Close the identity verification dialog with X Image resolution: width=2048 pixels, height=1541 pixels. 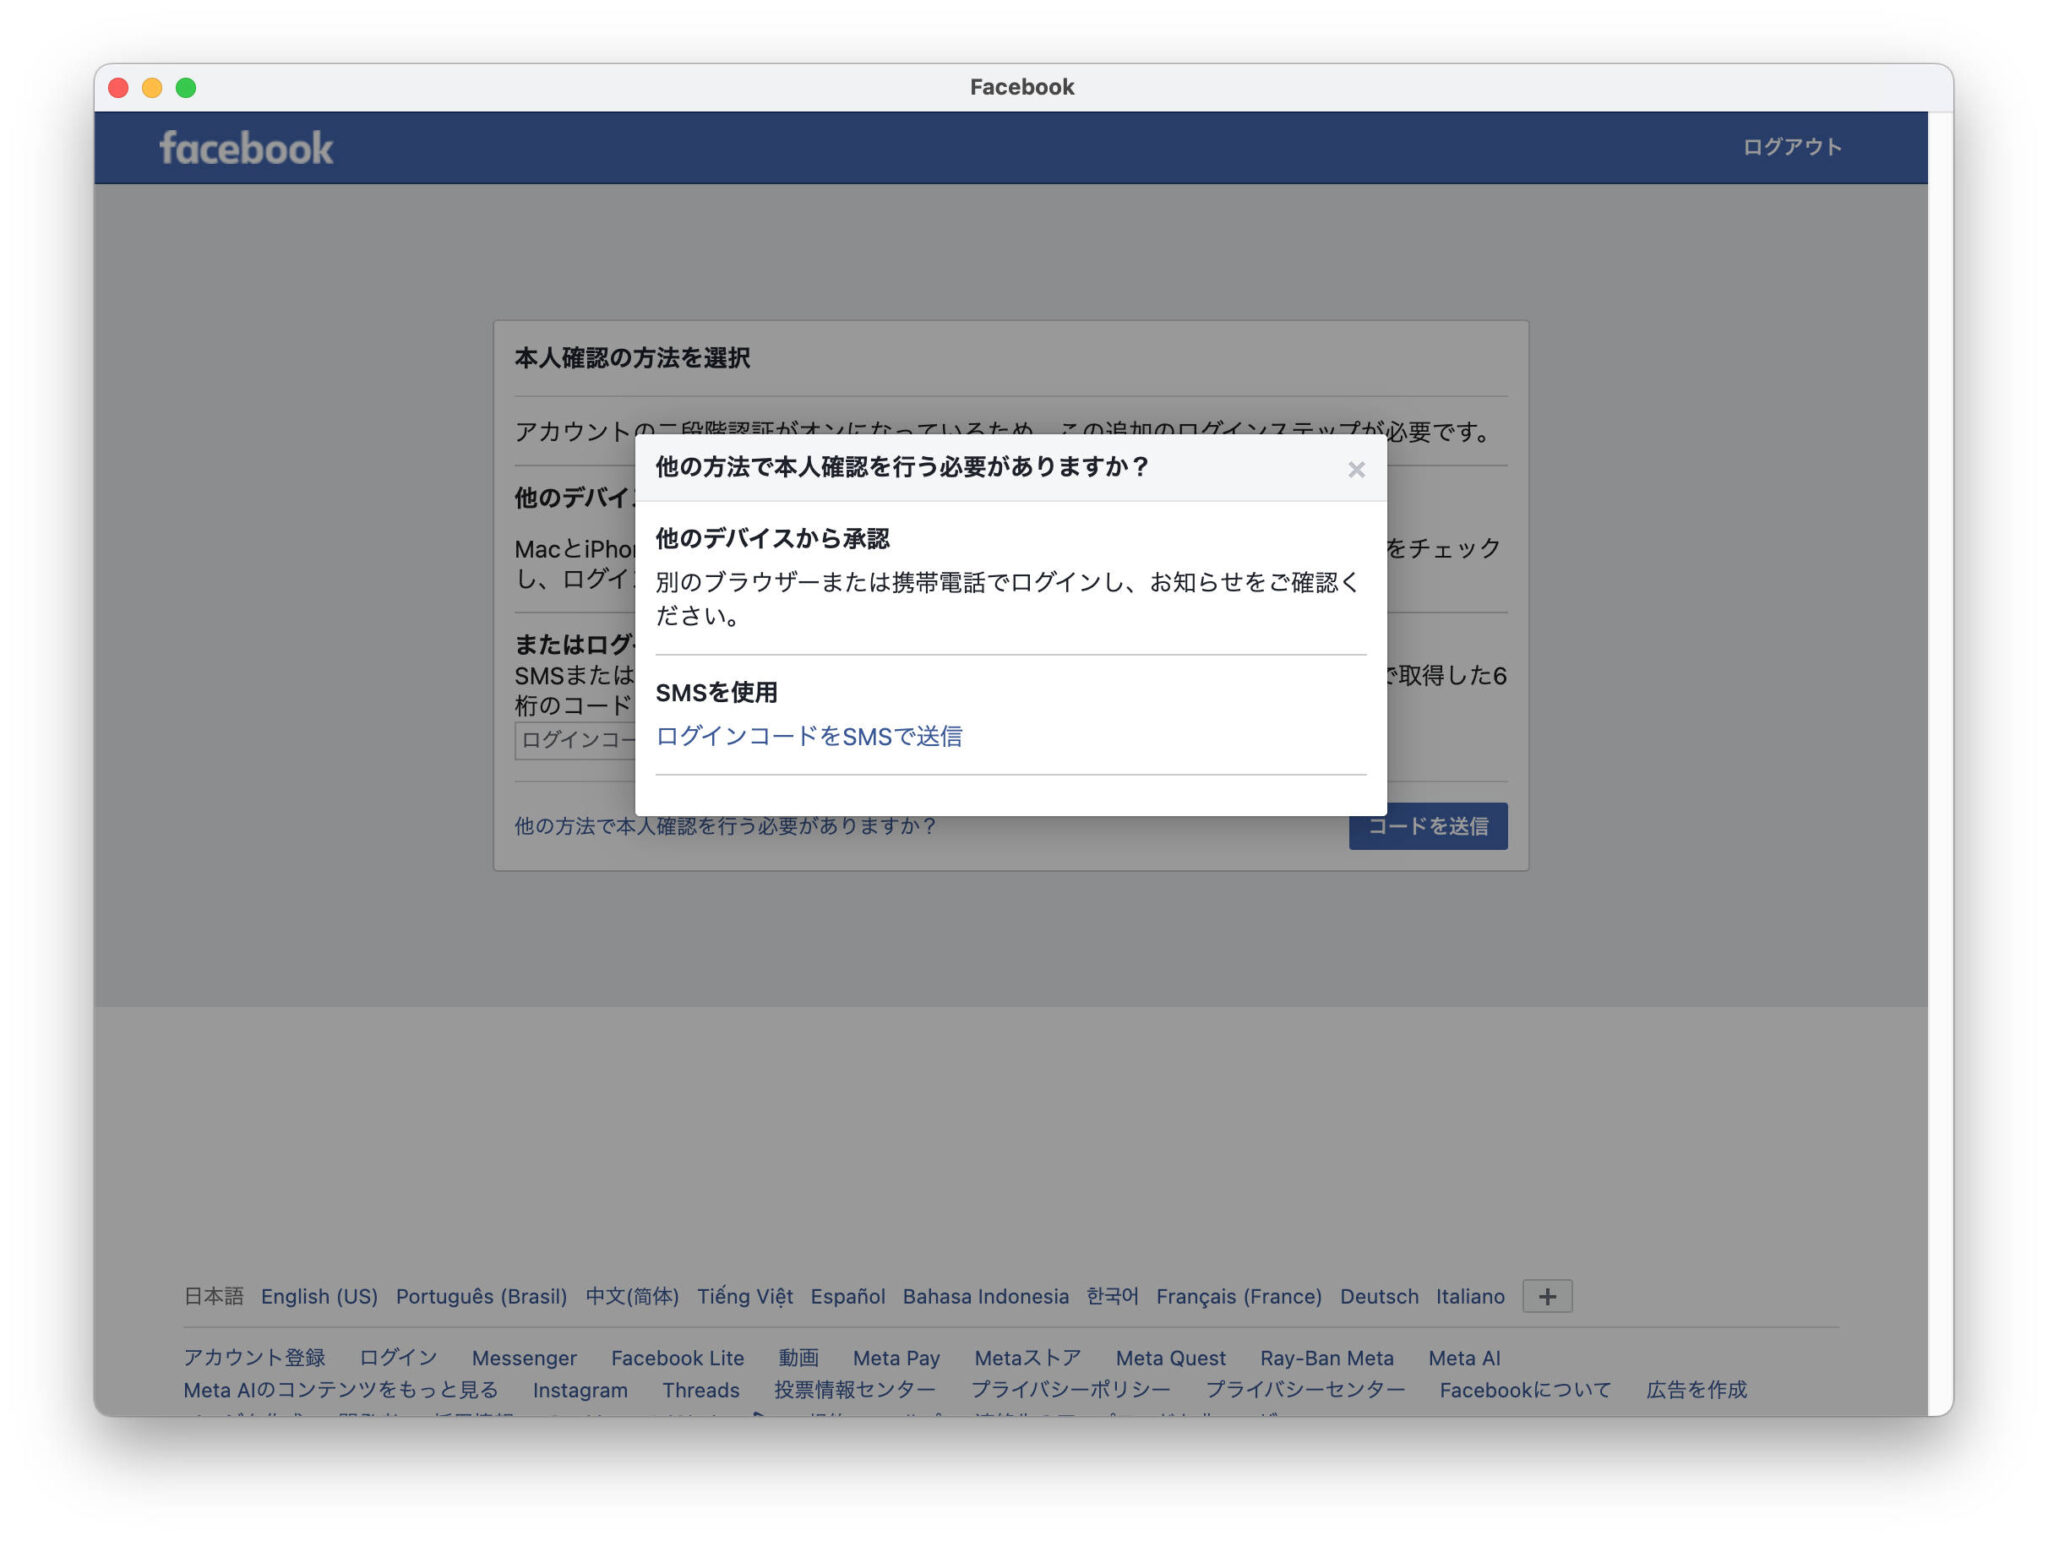tap(1355, 470)
